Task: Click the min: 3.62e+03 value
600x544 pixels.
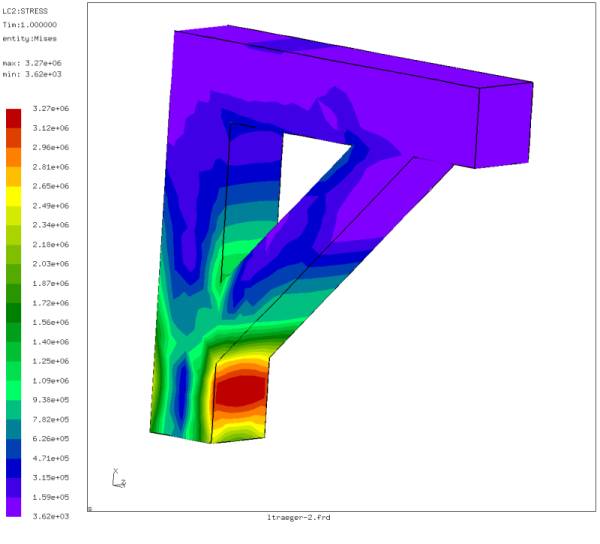Action: tap(34, 73)
